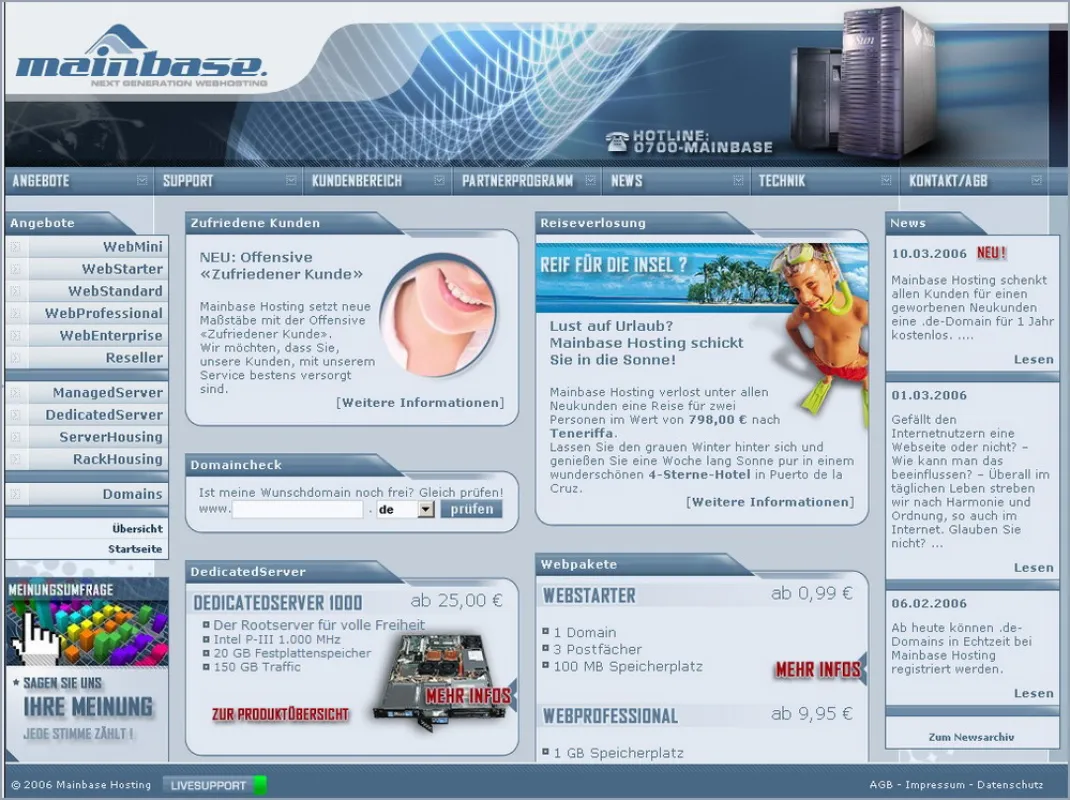Select WebMini in Angebote sidebar
This screenshot has width=1070, height=800.
tap(87, 247)
